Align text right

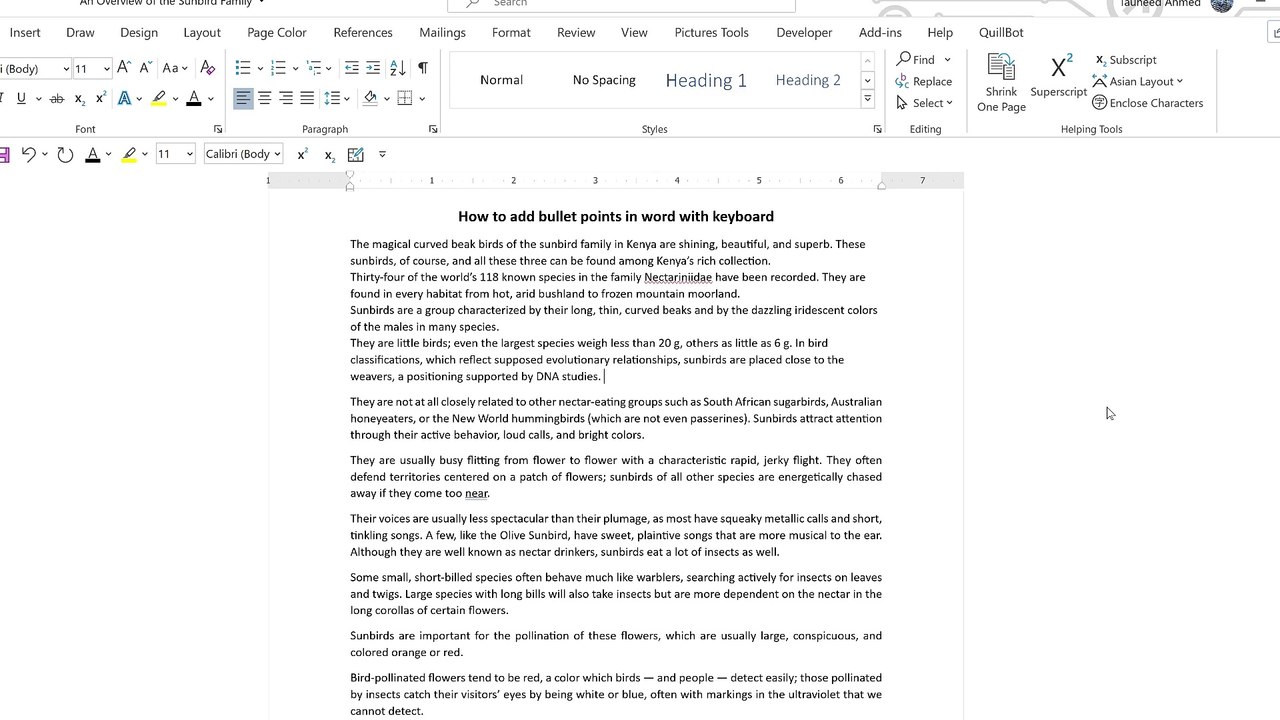coord(286,98)
